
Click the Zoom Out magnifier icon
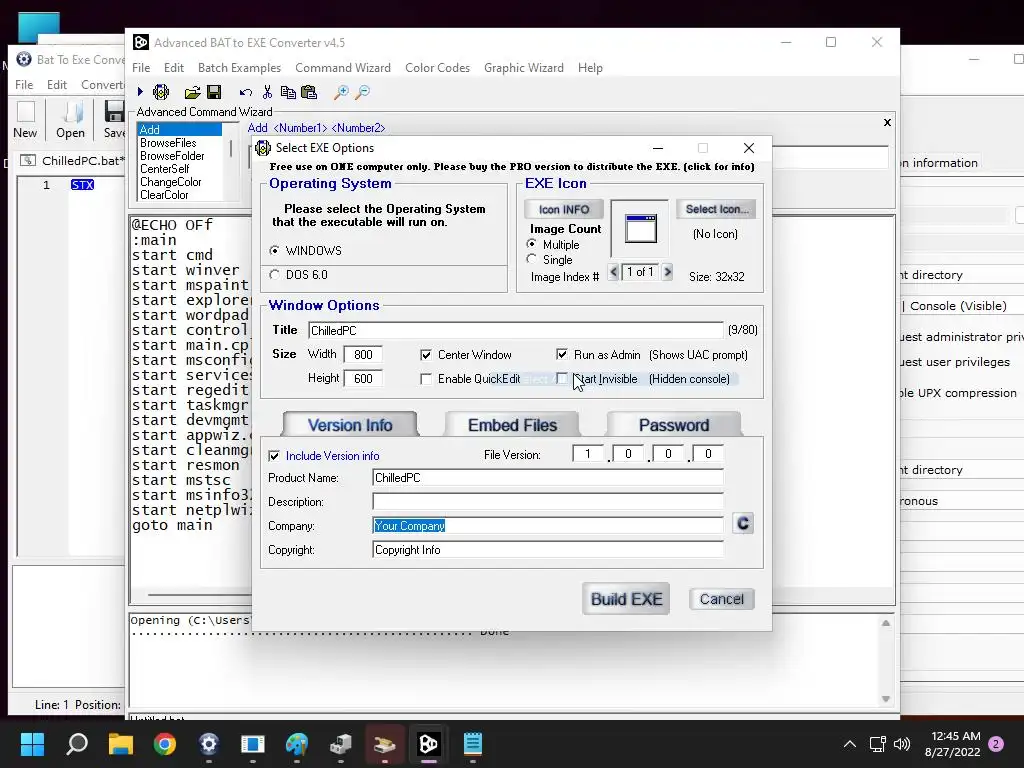pos(362,92)
